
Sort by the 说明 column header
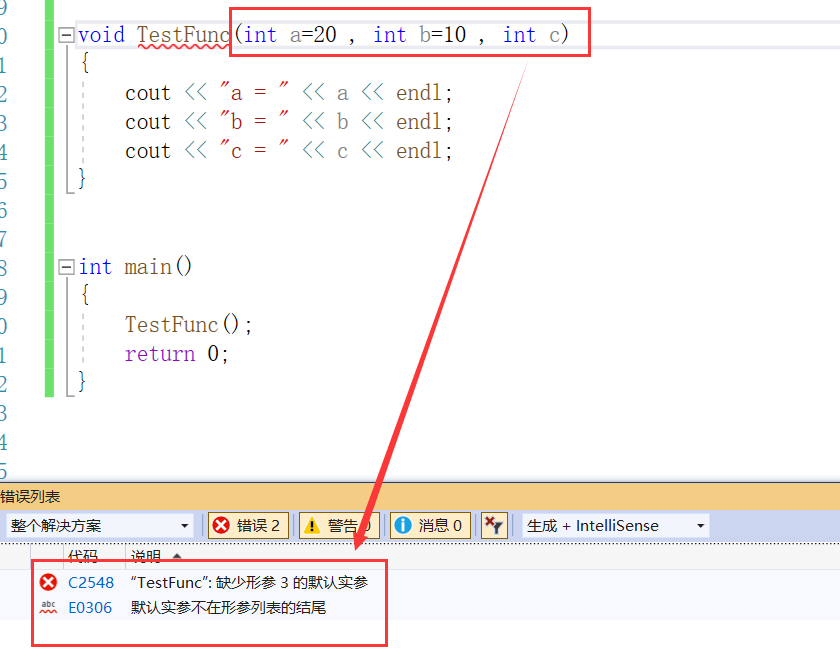(x=146, y=557)
